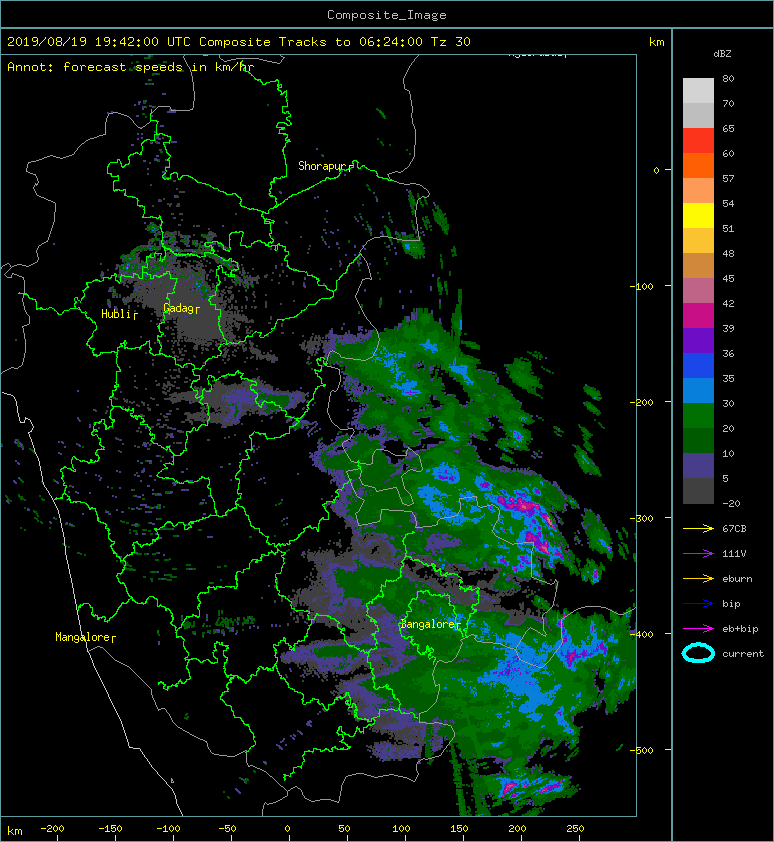Pick the slate blue swatch between 10 and 5 dBZ

tap(698, 465)
